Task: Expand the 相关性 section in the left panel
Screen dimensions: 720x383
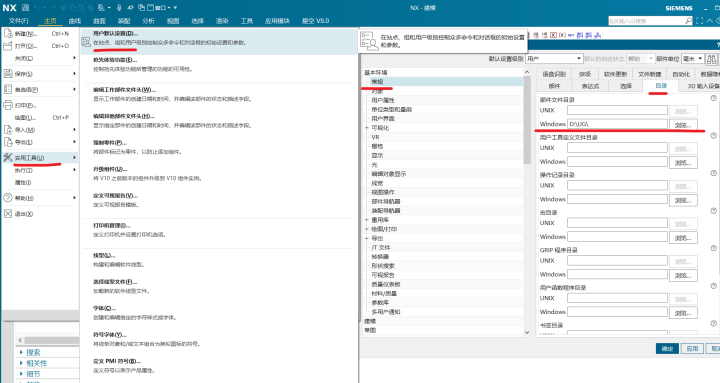Action: pos(21,363)
